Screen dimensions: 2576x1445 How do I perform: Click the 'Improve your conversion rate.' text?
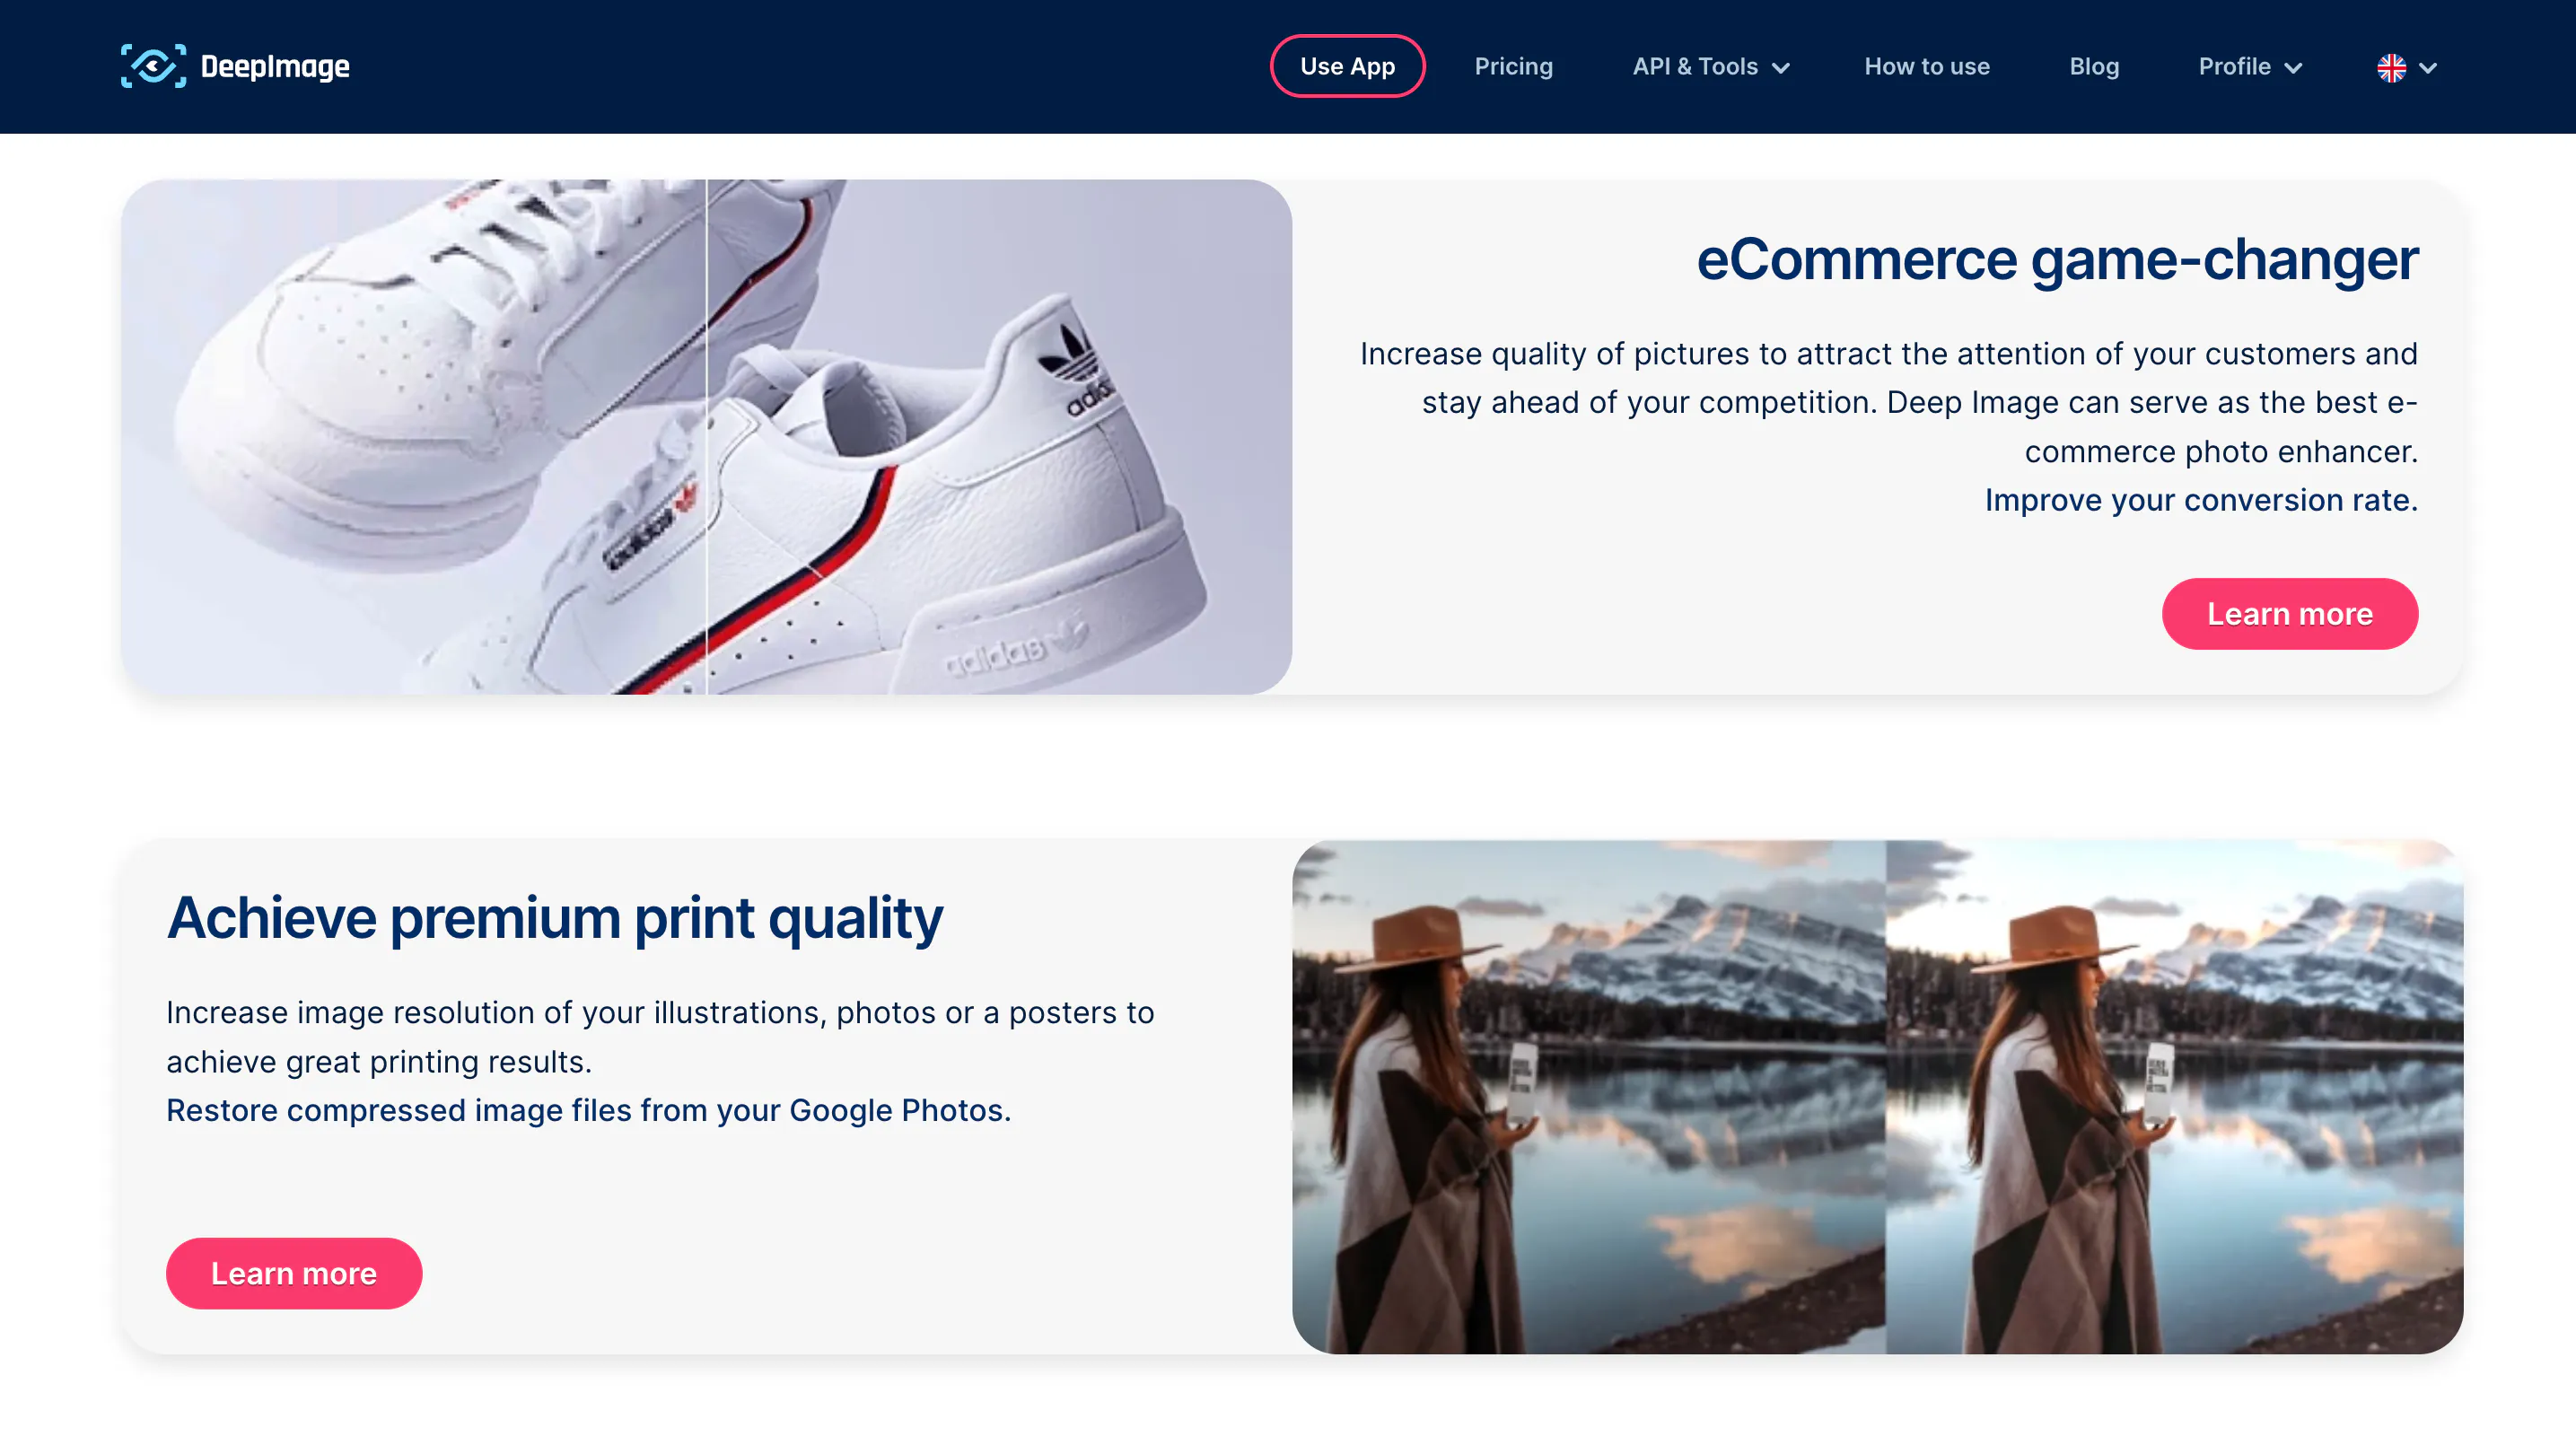click(2200, 500)
